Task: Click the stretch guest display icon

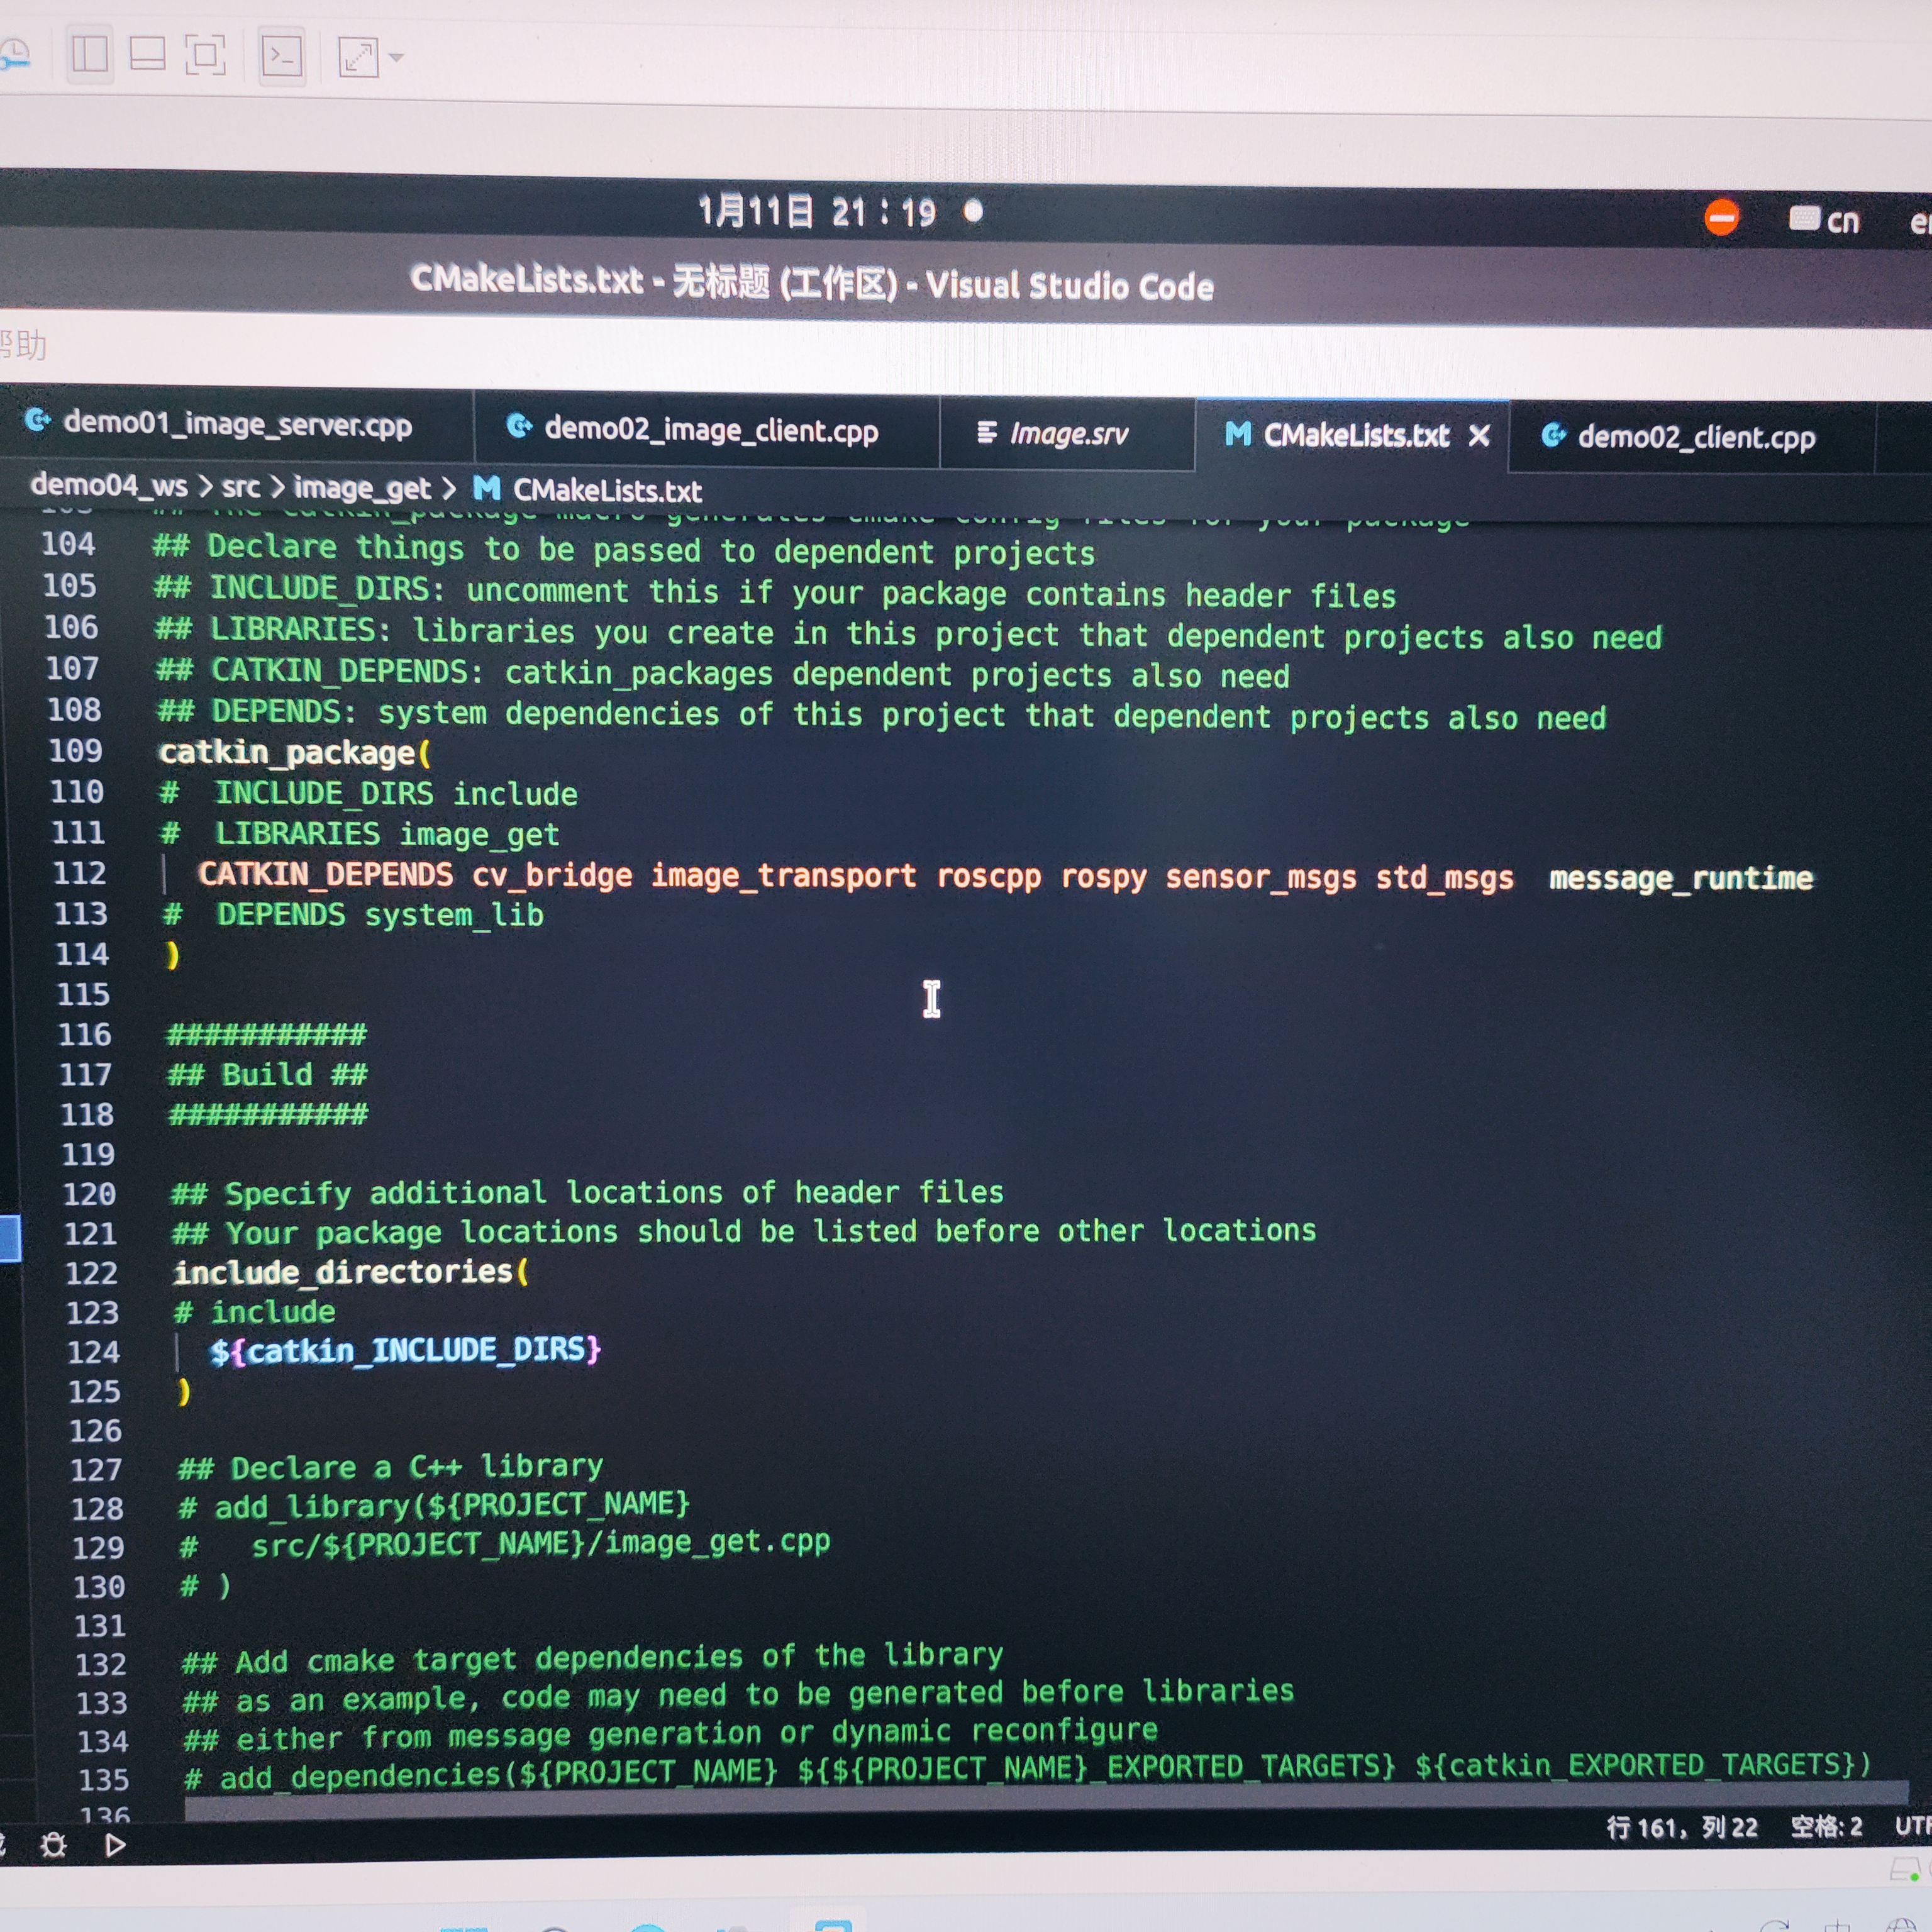Action: pos(358,57)
